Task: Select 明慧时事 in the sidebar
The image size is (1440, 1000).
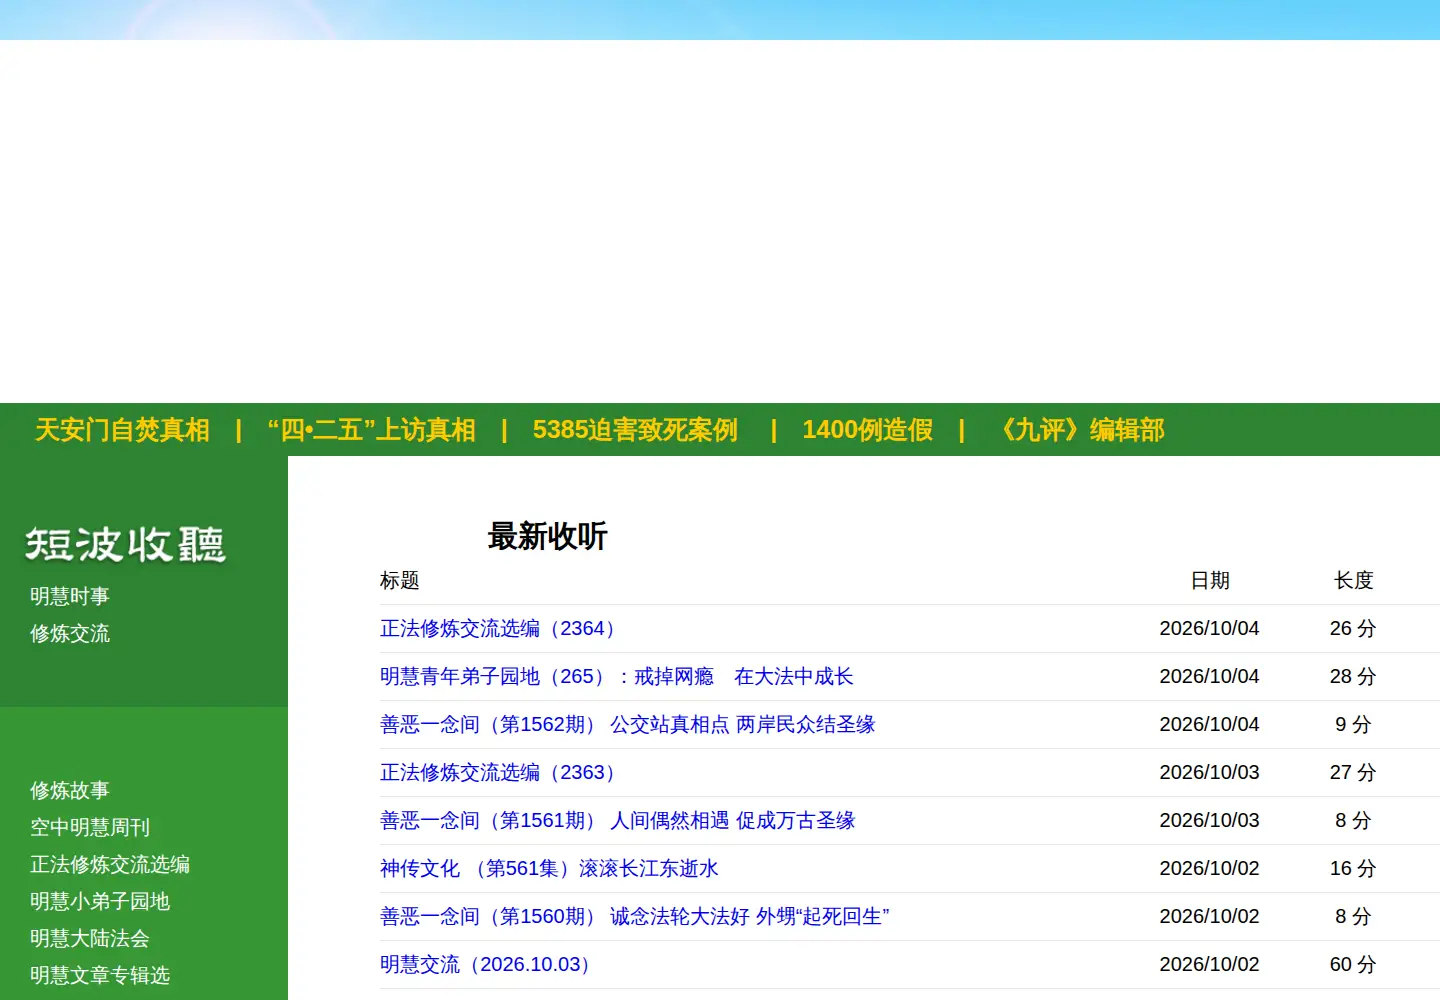Action: pyautogui.click(x=70, y=596)
